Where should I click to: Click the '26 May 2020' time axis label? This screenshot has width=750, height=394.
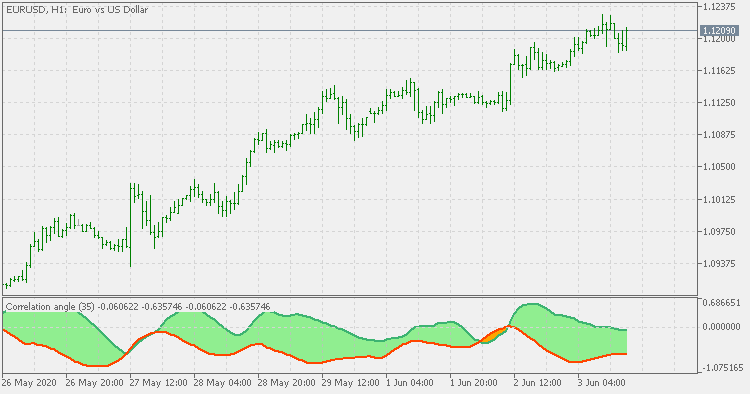[29, 383]
